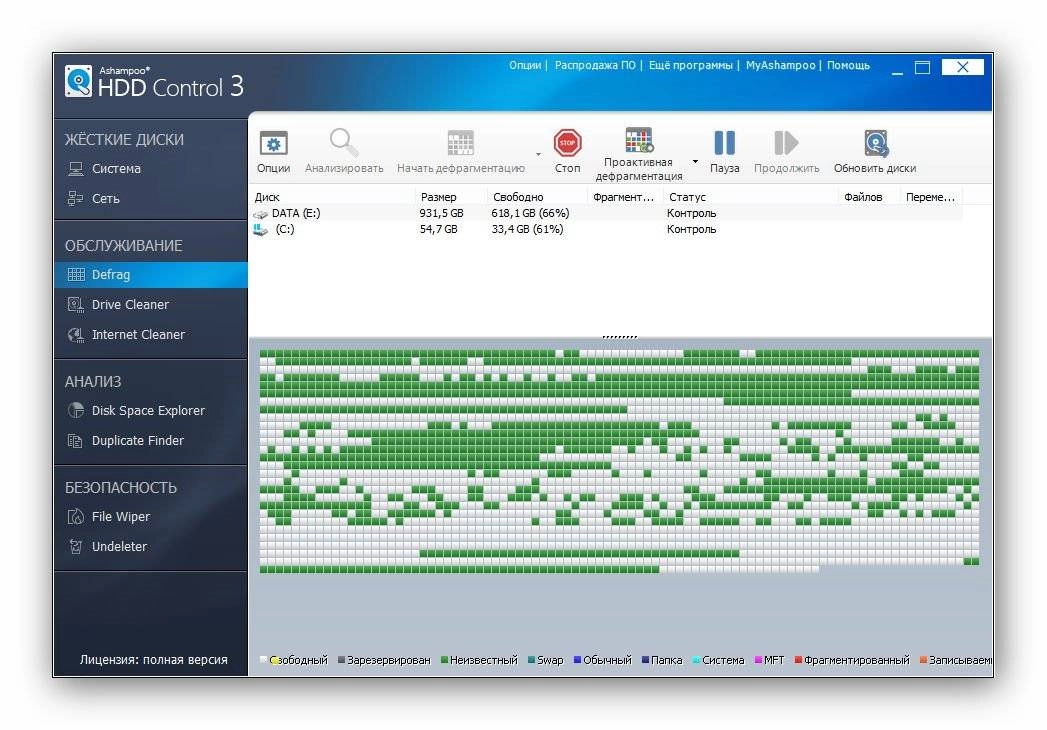Click the Сеть network icon
This screenshot has height=730, width=1047.
[x=75, y=198]
